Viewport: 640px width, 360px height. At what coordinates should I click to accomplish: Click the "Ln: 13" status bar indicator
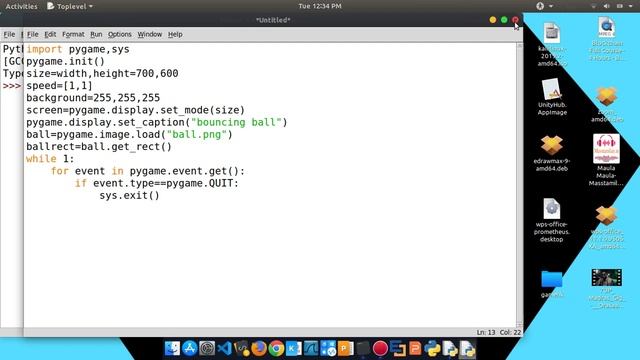(x=486, y=332)
